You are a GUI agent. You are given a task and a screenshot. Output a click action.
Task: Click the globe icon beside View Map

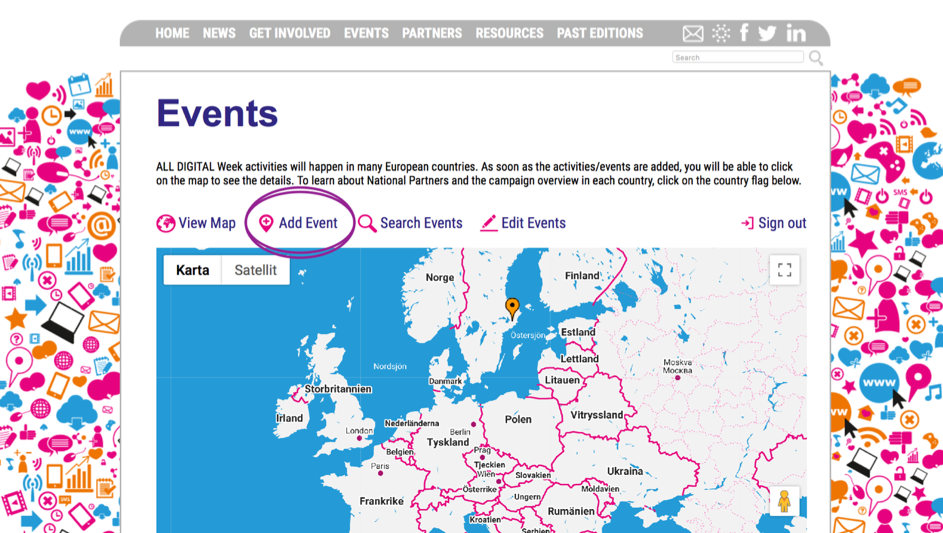165,223
